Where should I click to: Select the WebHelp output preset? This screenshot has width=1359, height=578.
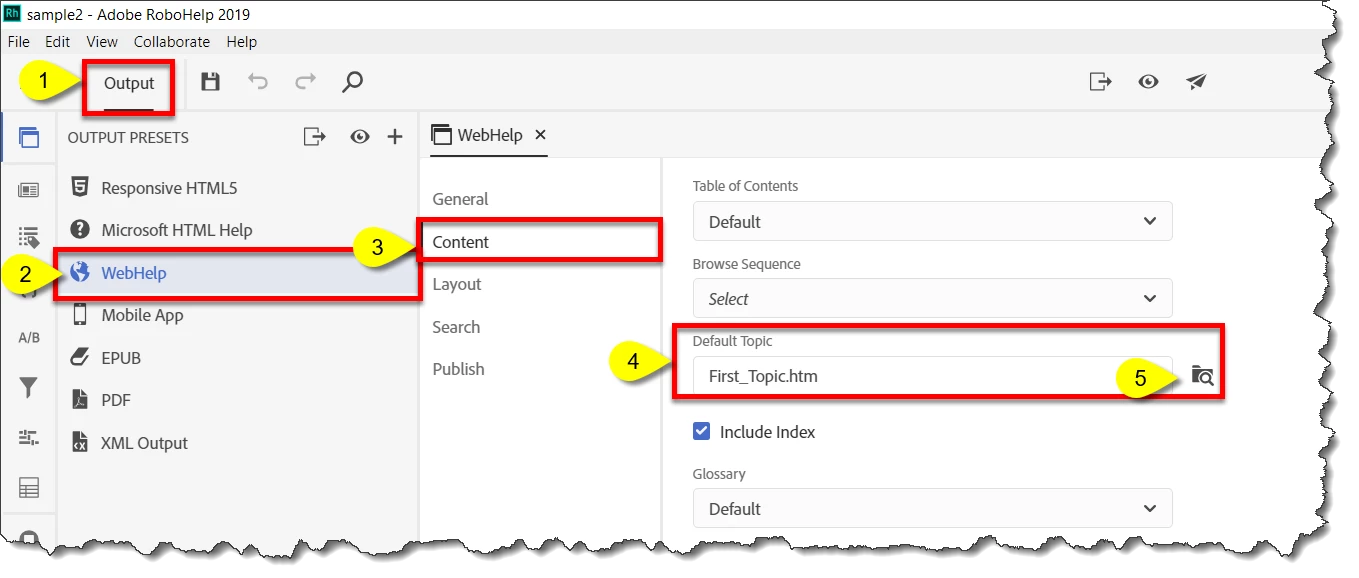238,273
